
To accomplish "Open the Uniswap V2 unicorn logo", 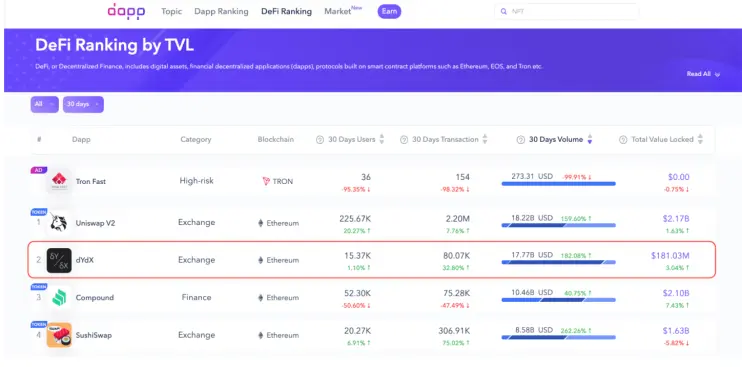I will pos(59,223).
